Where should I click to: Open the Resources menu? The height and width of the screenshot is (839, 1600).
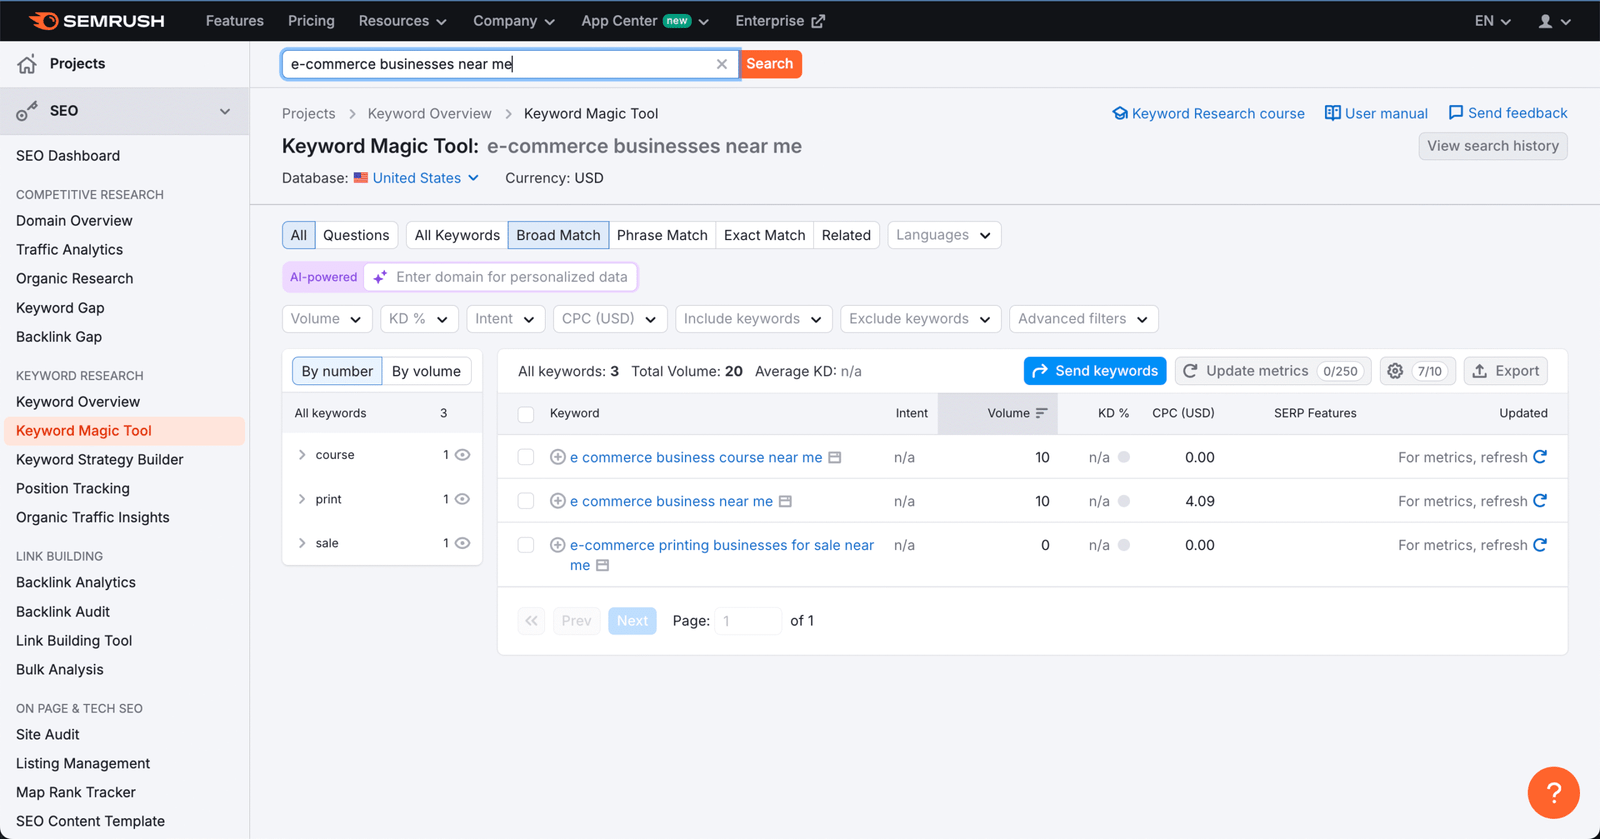[402, 21]
